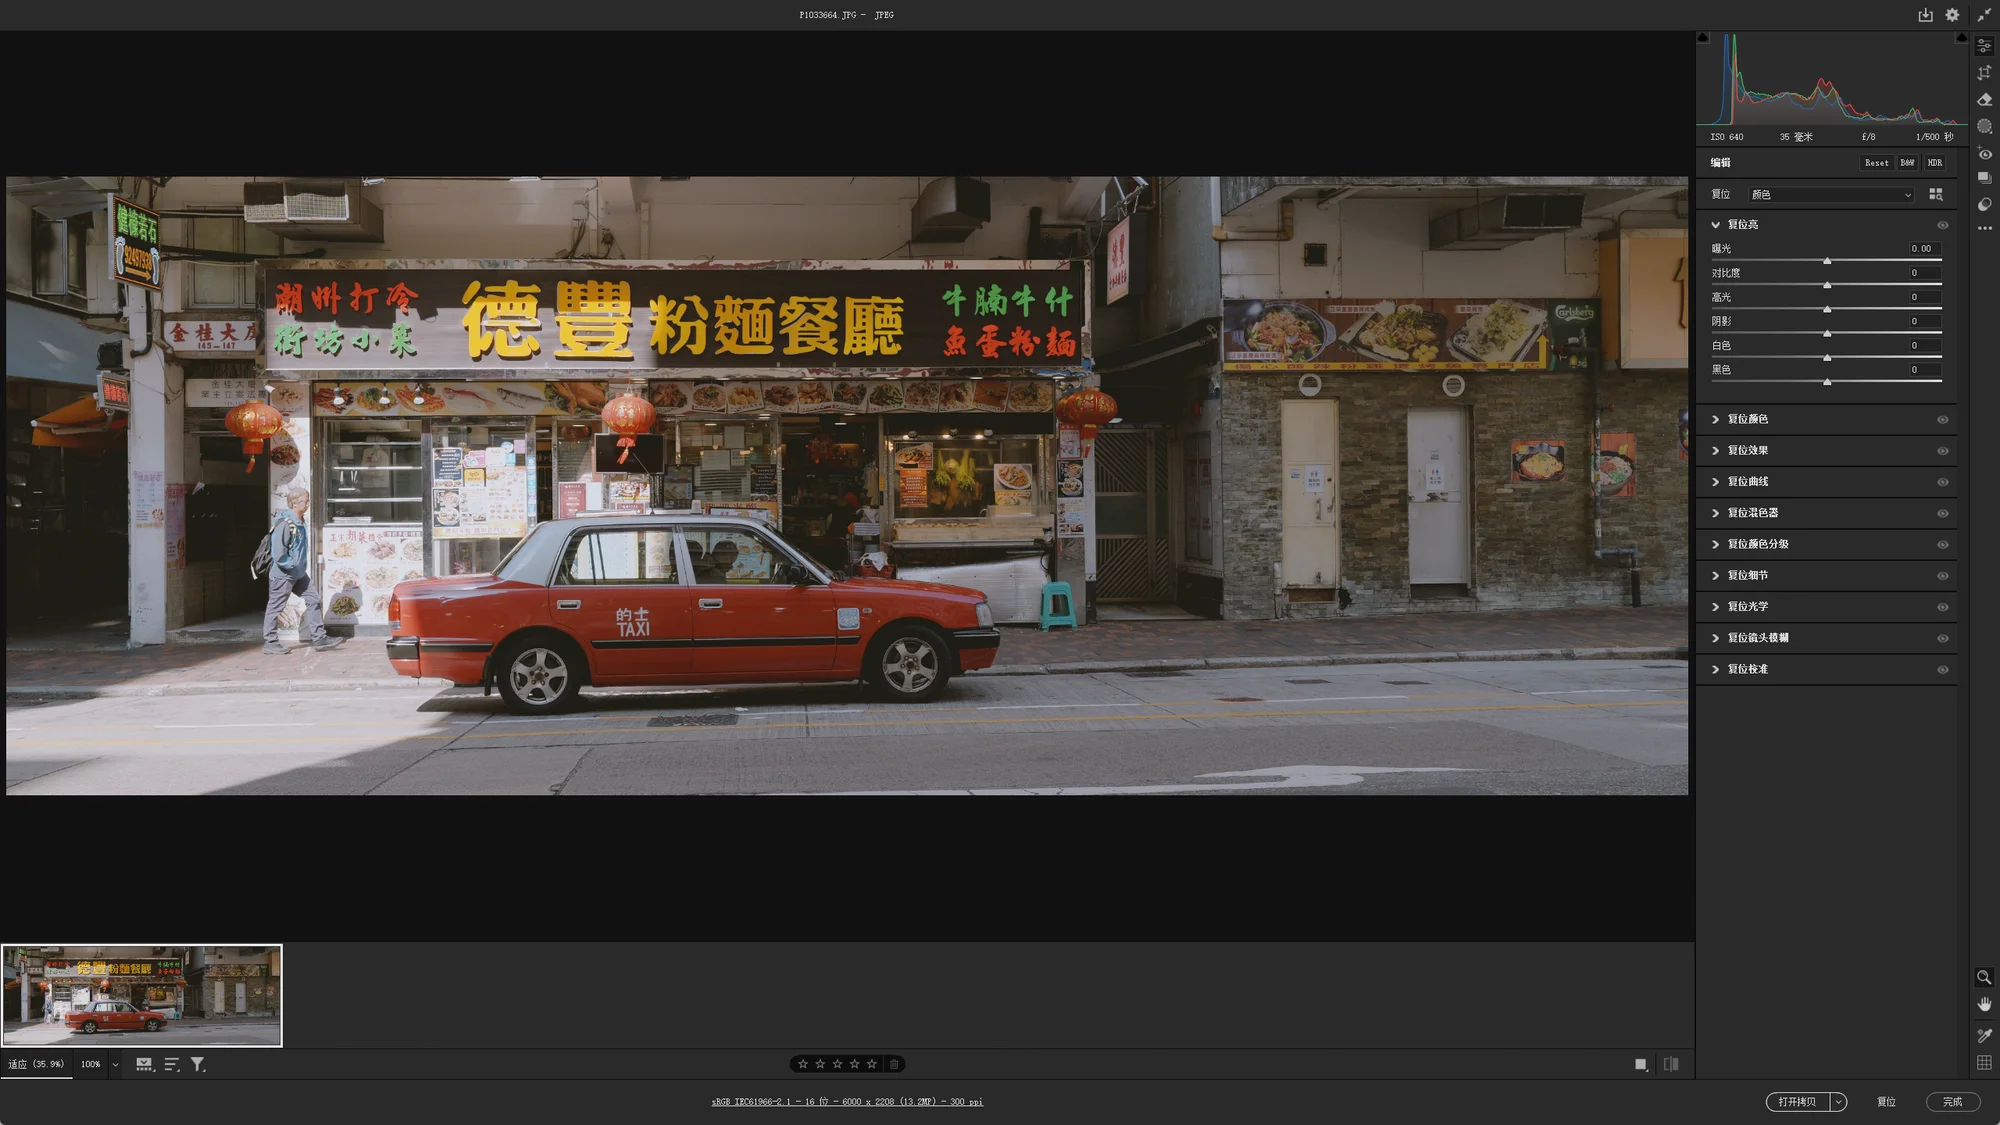This screenshot has height=1125, width=2000.
Task: Toggle visibility of 复位颜色 panel
Action: (1942, 420)
